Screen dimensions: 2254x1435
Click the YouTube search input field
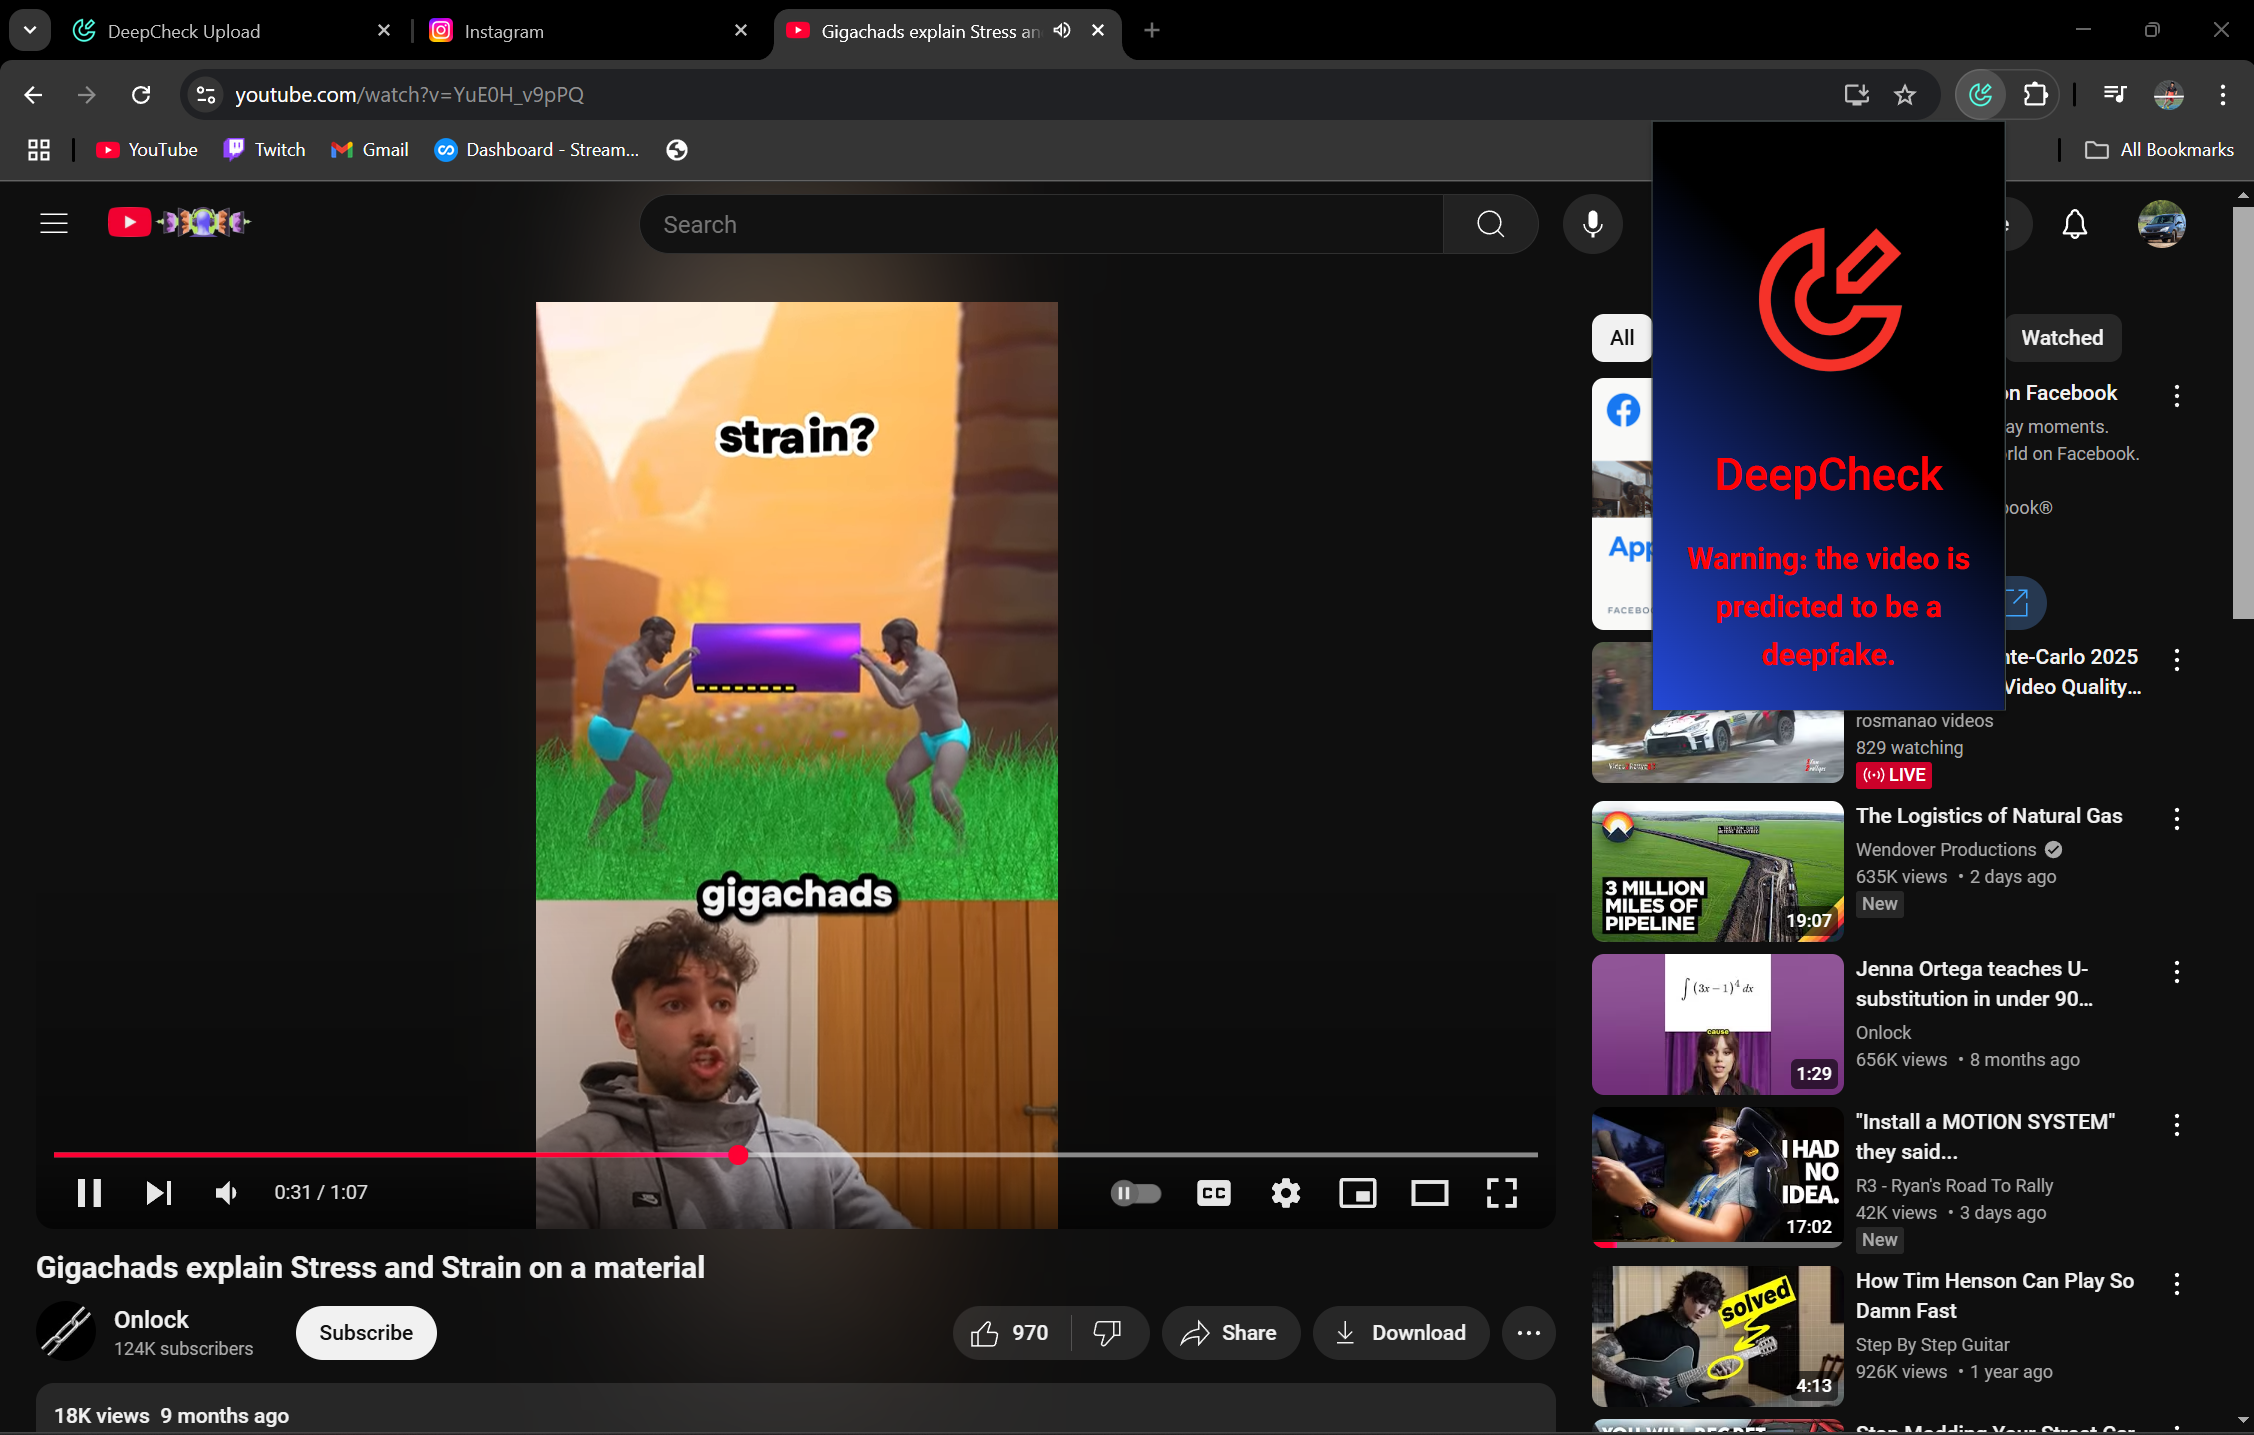tap(1040, 224)
